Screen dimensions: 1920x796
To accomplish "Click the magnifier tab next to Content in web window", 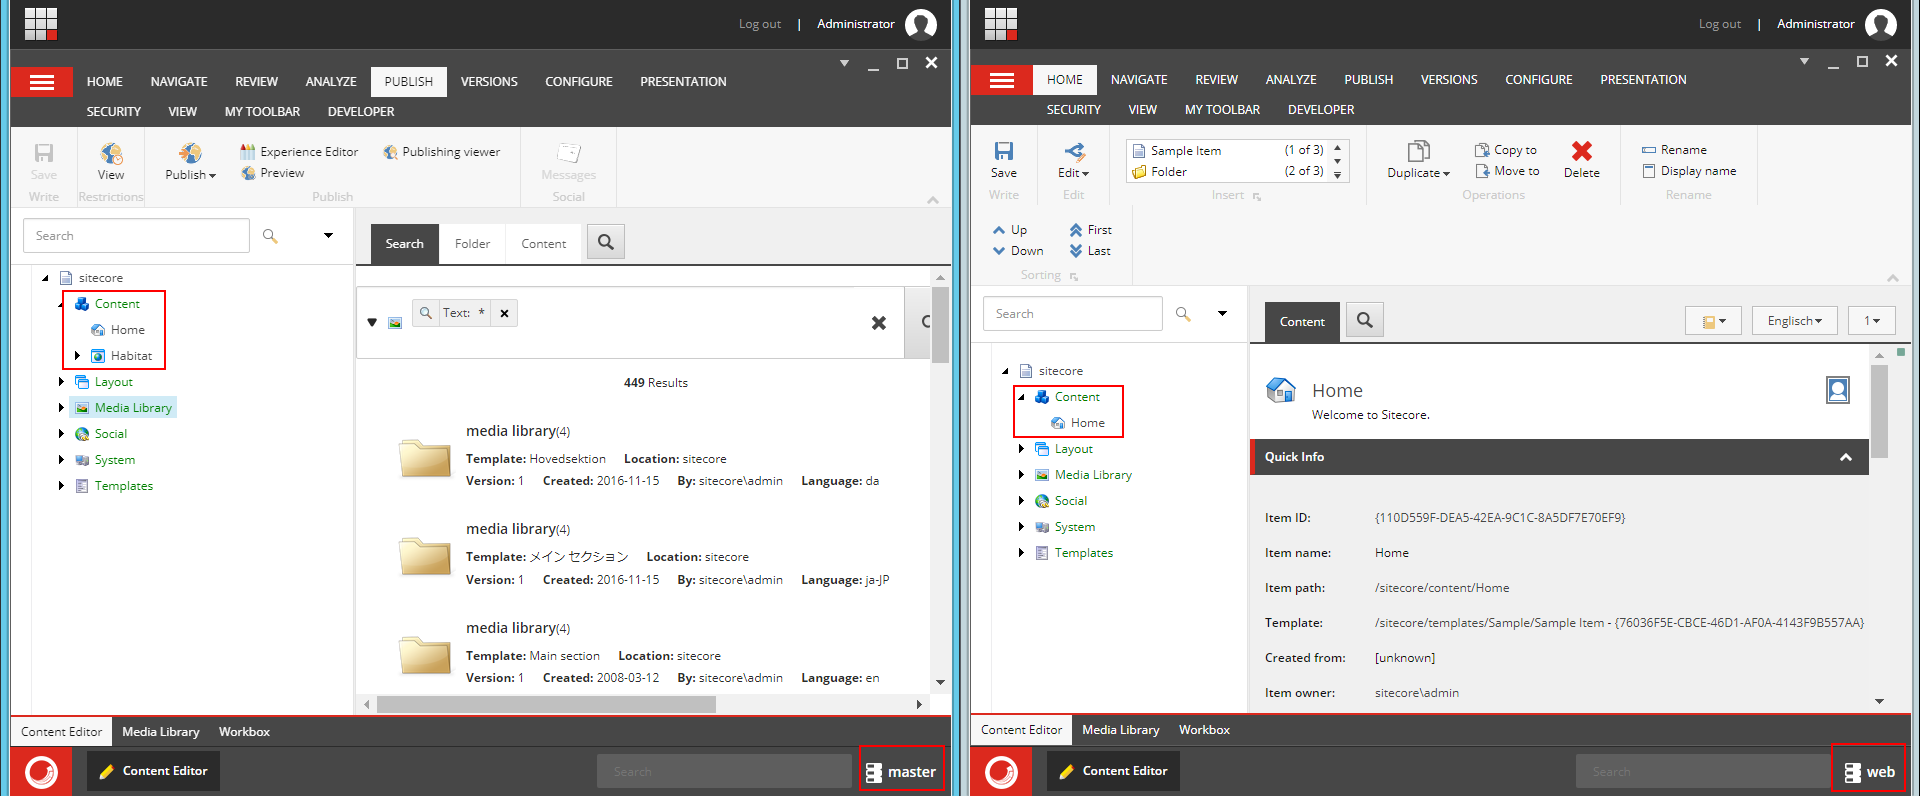I will pyautogui.click(x=1365, y=320).
